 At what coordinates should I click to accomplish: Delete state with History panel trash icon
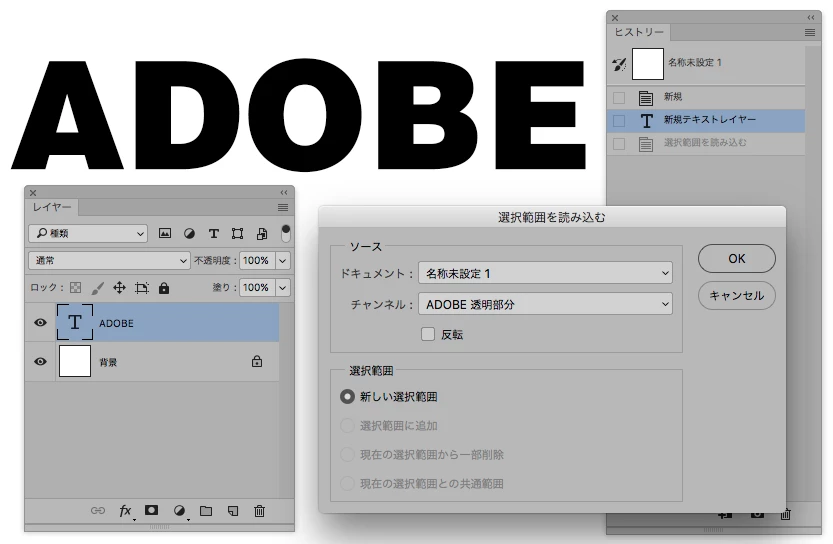(786, 514)
